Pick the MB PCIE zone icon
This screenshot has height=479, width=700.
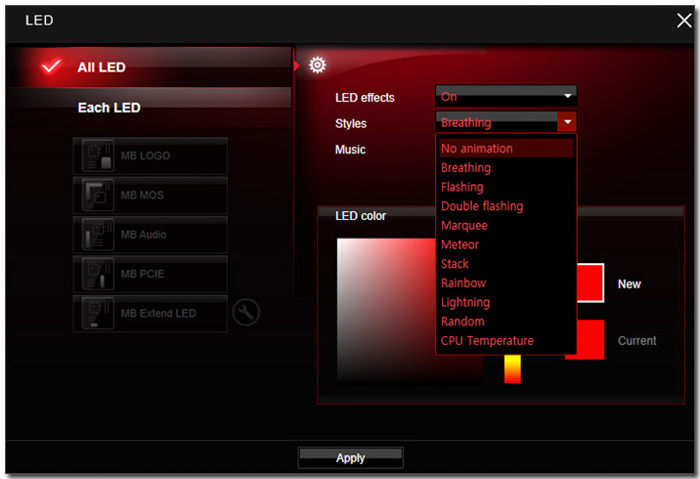coord(98,274)
